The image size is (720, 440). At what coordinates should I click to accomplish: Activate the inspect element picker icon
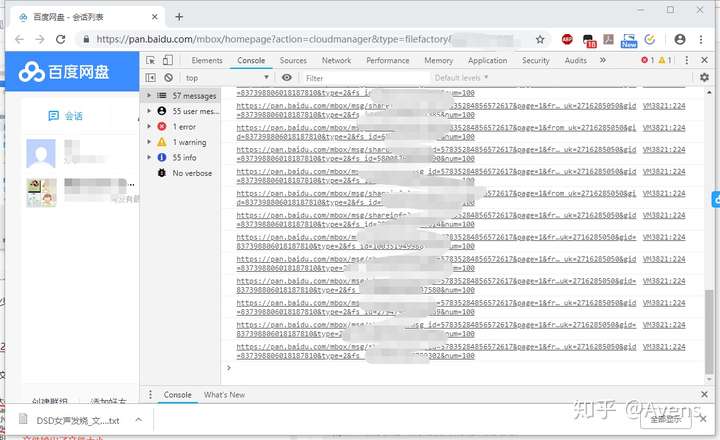tap(151, 60)
